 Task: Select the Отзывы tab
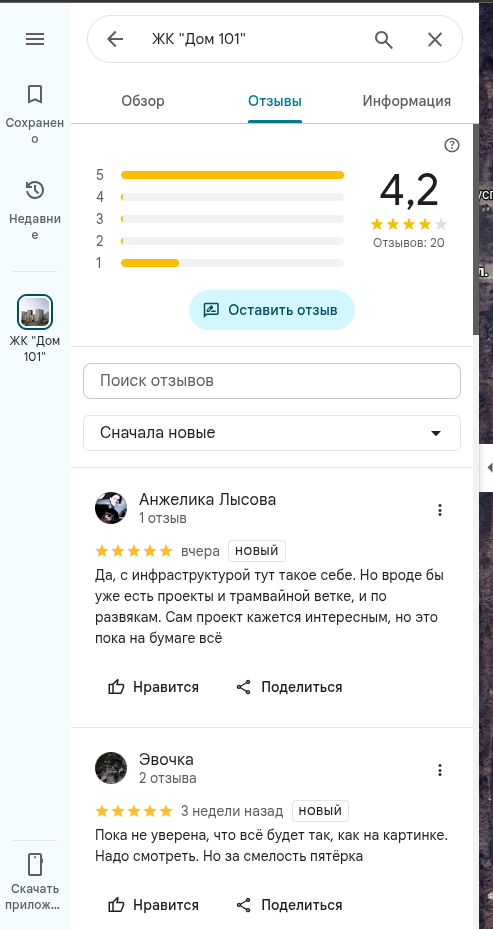point(275,101)
